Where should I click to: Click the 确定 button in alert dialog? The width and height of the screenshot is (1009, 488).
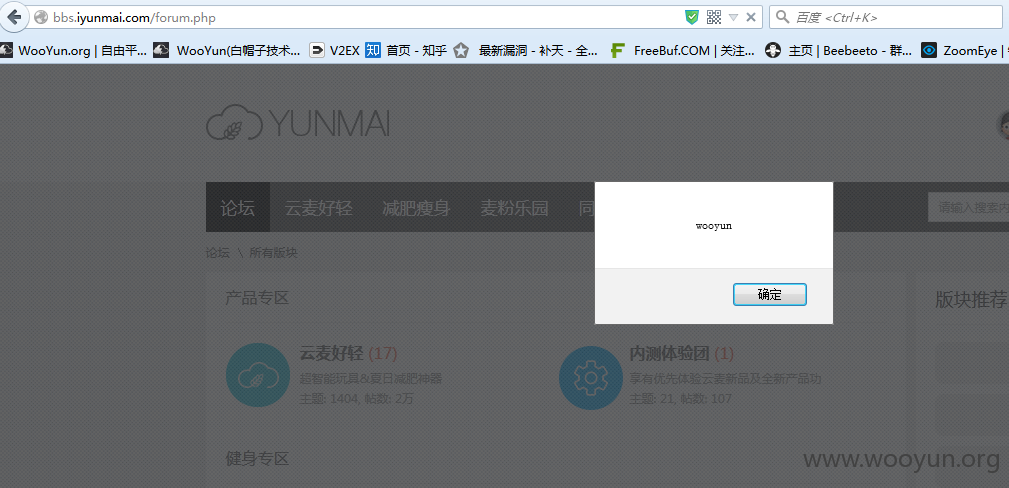click(770, 295)
